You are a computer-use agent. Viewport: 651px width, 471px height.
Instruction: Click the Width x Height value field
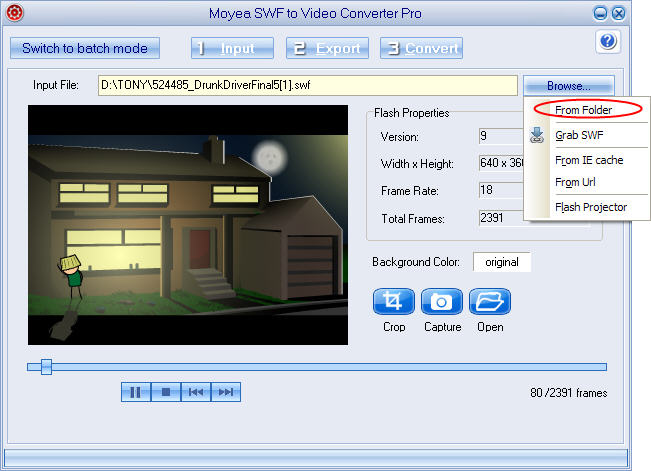click(x=501, y=163)
